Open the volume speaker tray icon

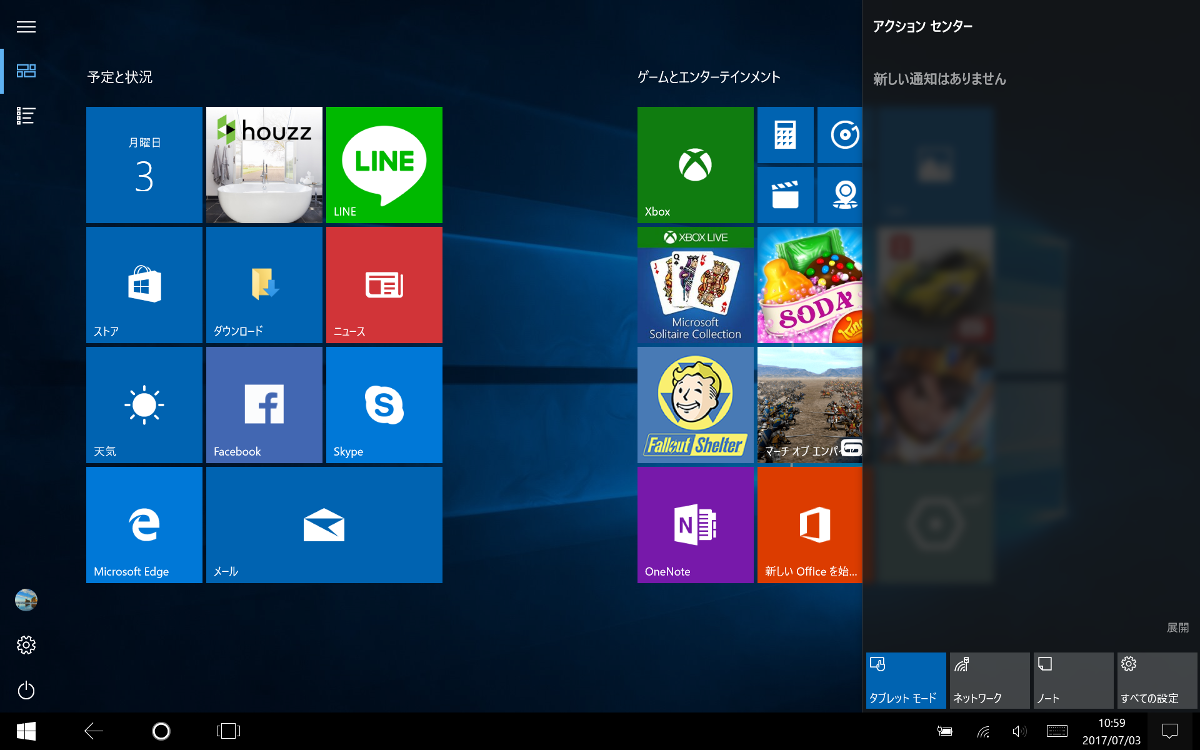point(1019,731)
